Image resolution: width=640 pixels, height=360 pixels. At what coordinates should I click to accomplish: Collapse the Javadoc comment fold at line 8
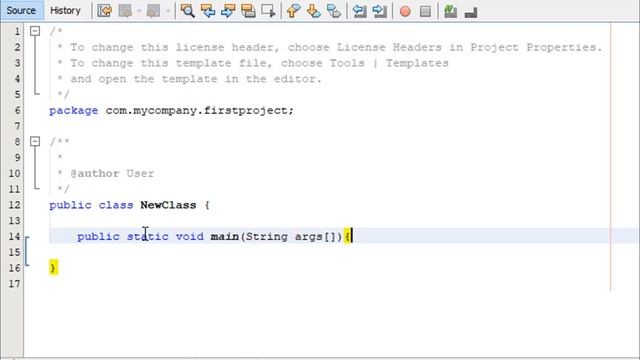pyautogui.click(x=35, y=141)
